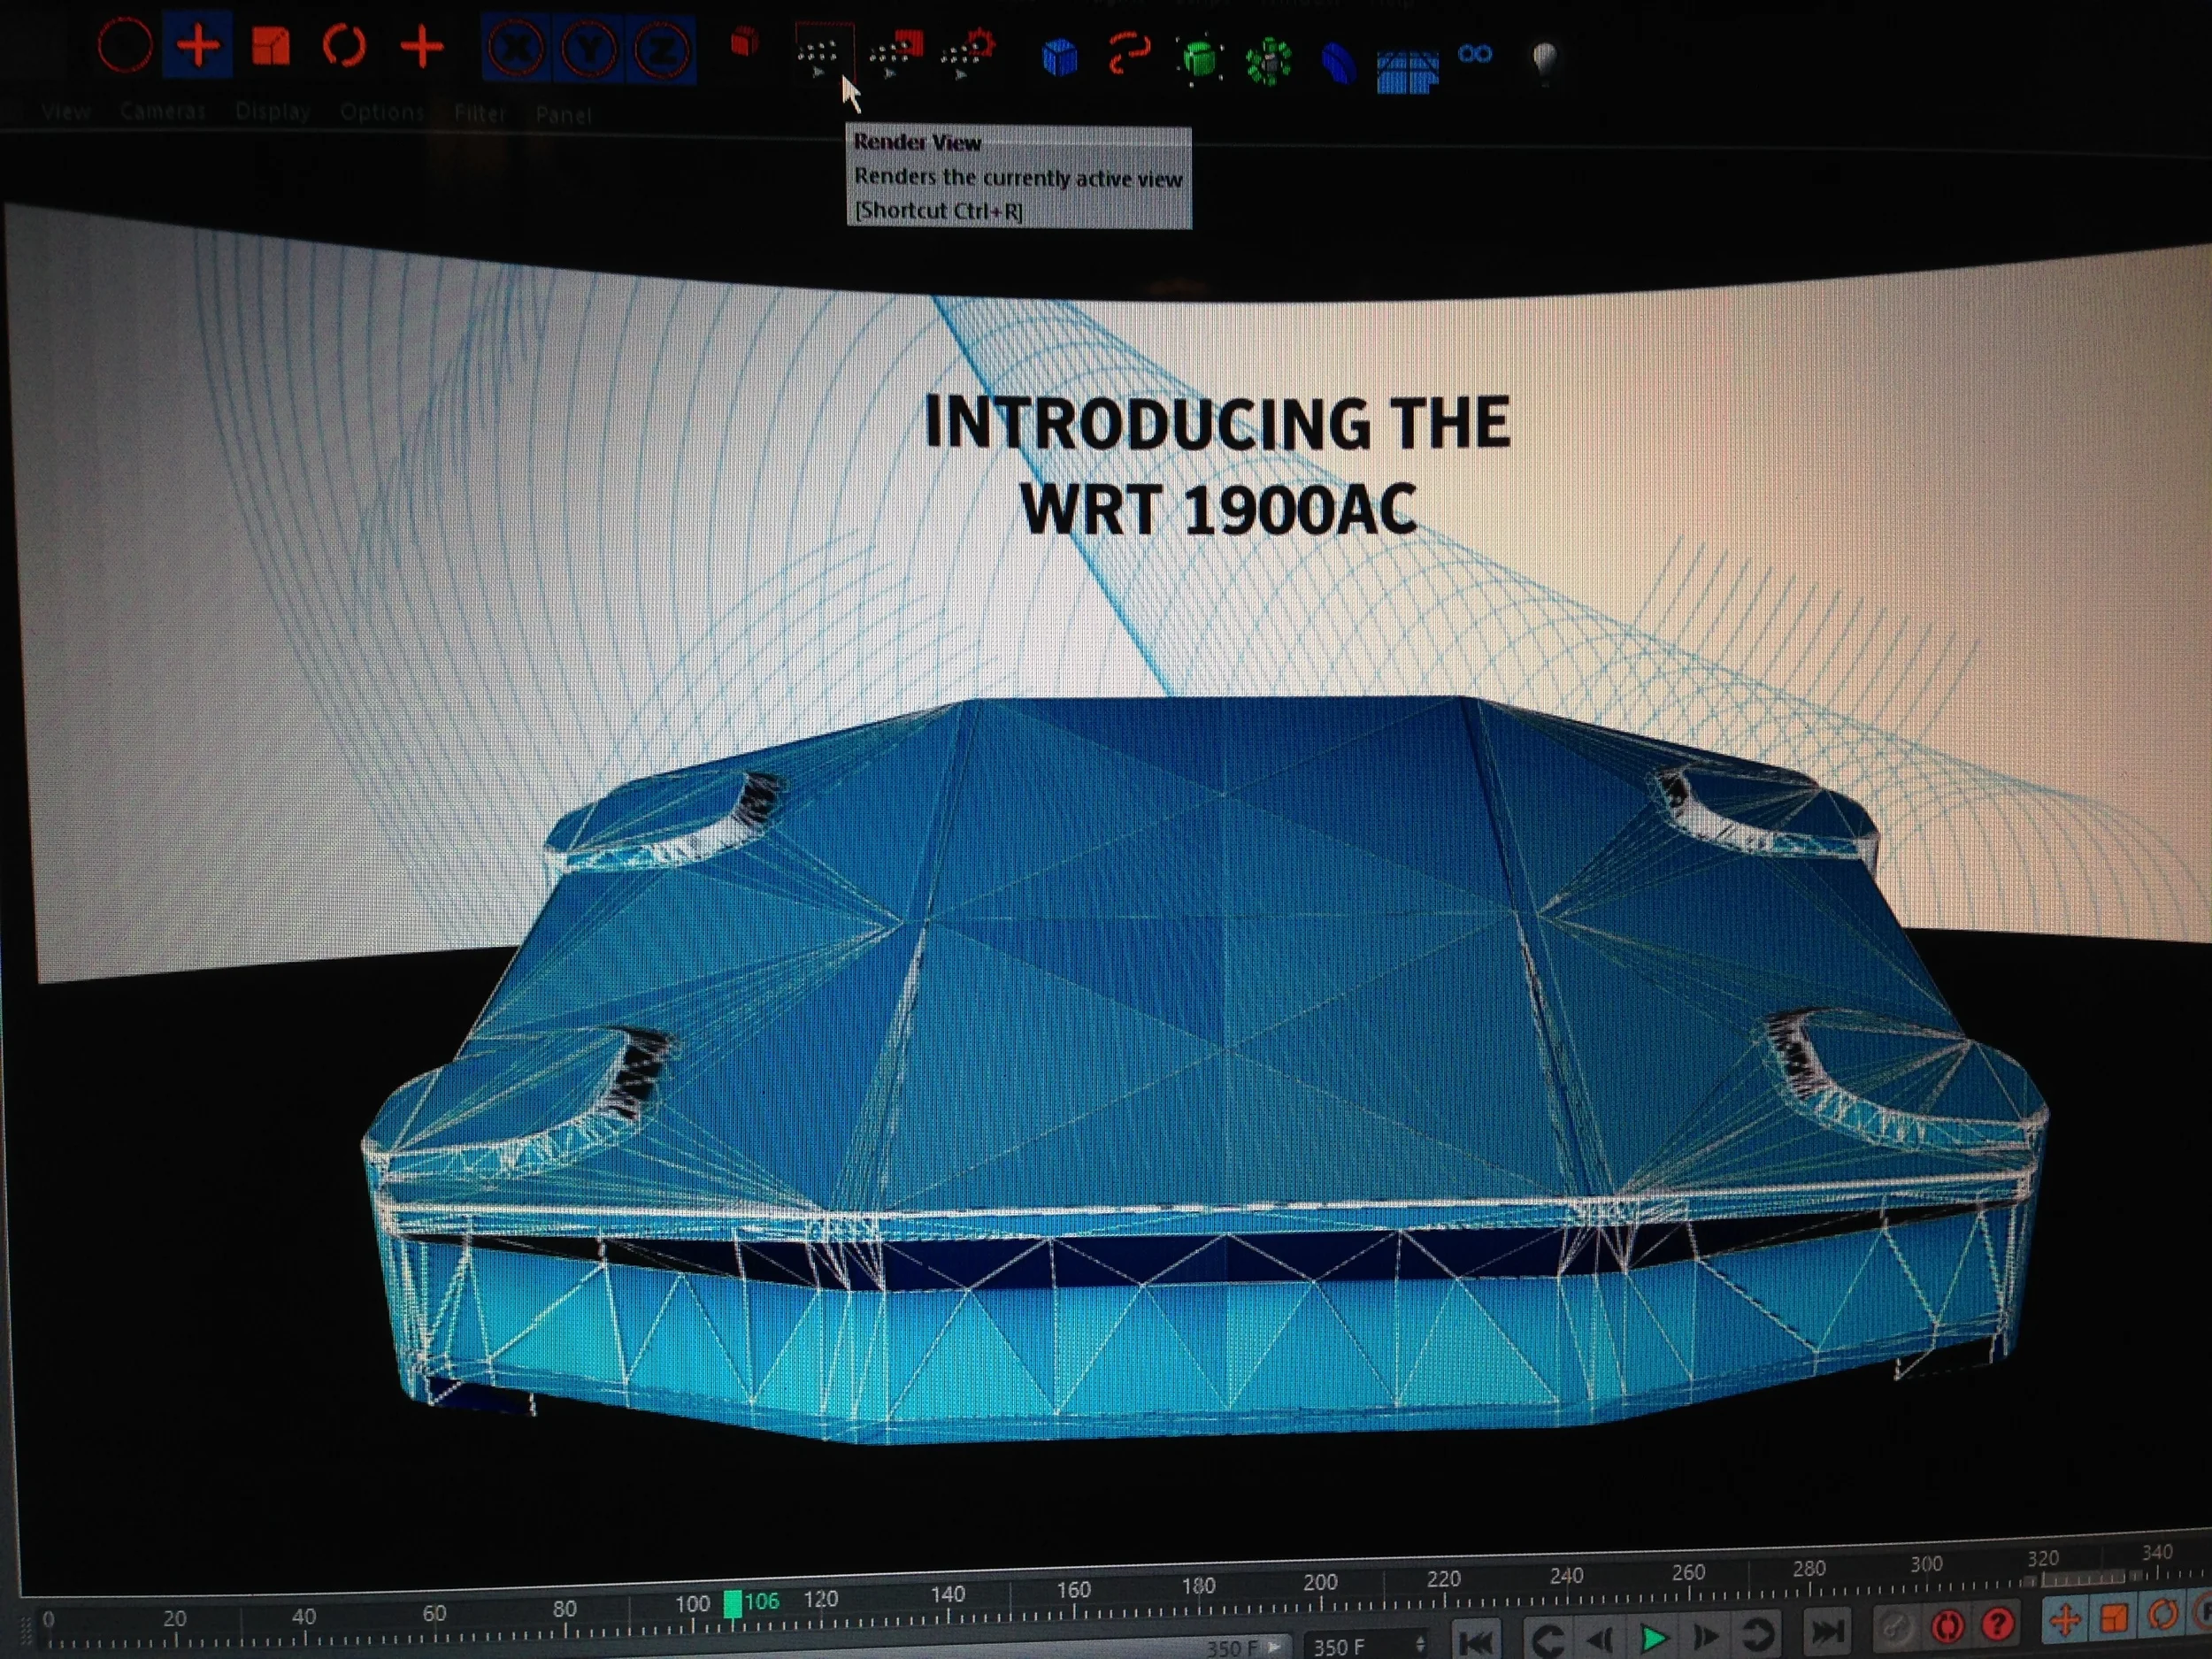This screenshot has width=2212, height=1659.
Task: Click the 350 F end-frame stepper arrows
Action: tap(1421, 1643)
